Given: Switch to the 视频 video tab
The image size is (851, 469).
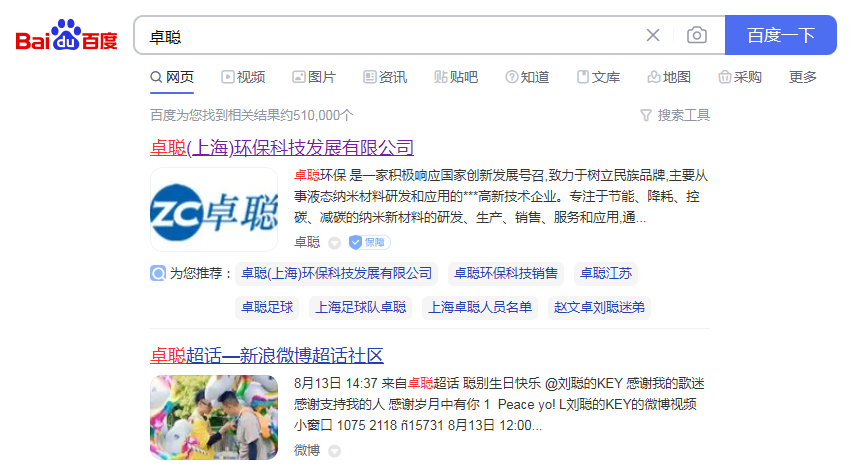Looking at the screenshot, I should [243, 77].
